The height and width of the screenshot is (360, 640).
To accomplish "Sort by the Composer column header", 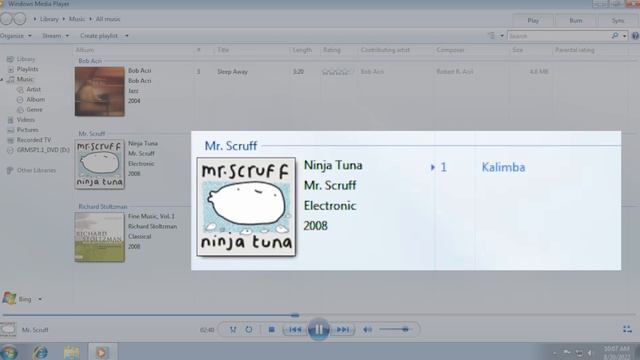I will [450, 50].
